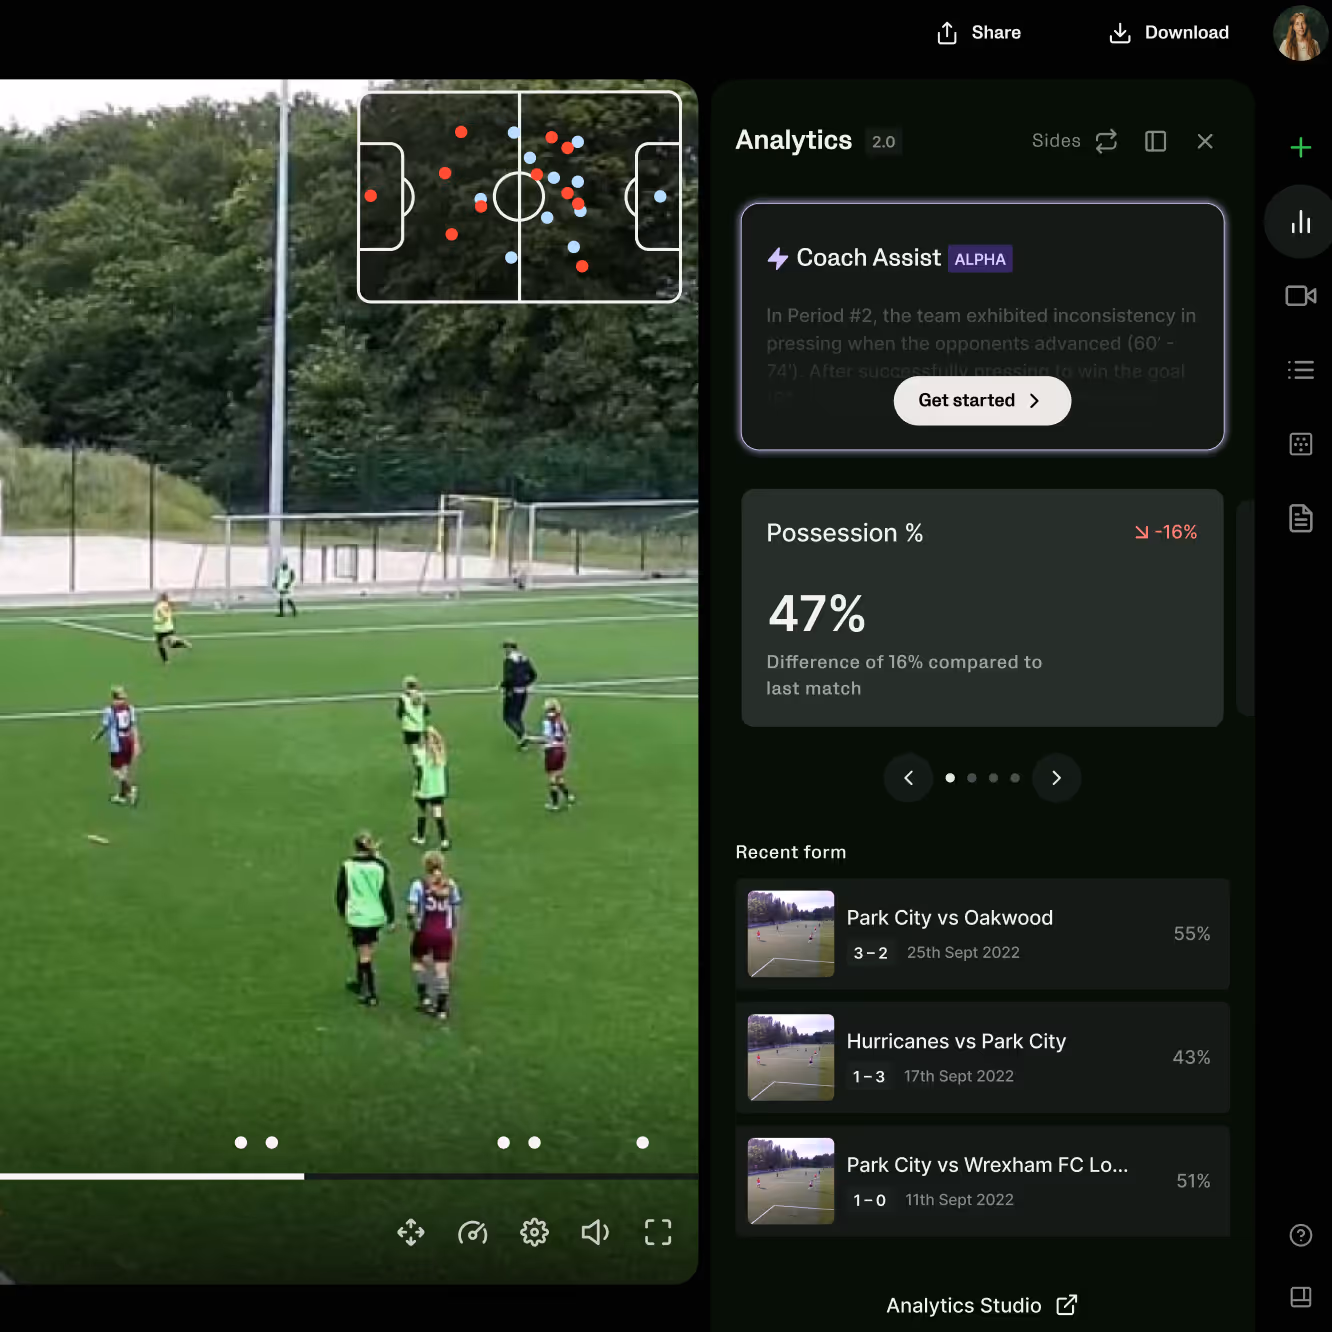Open Park City vs Oakwood match

pos(982,934)
